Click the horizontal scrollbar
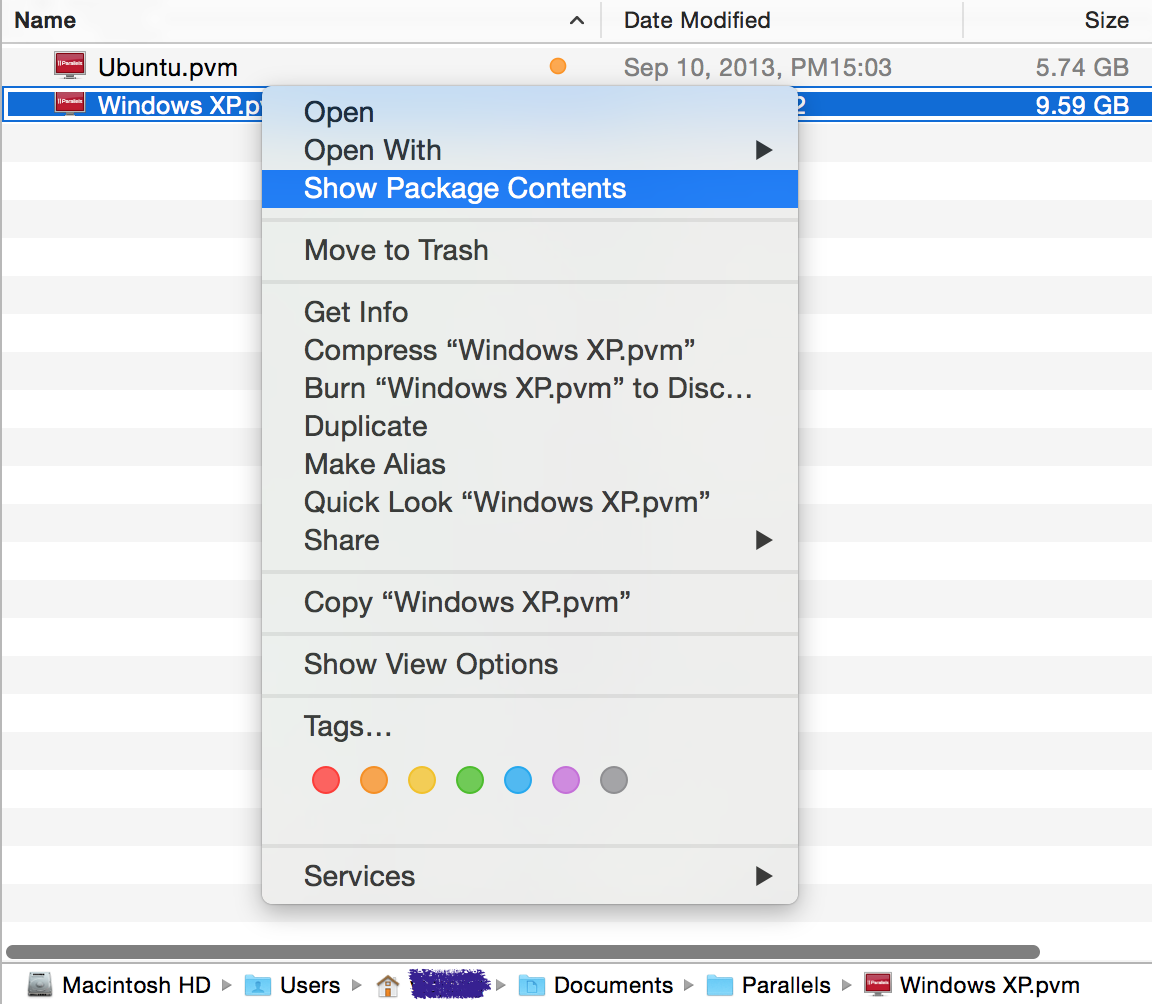The height and width of the screenshot is (1004, 1152). coord(520,952)
